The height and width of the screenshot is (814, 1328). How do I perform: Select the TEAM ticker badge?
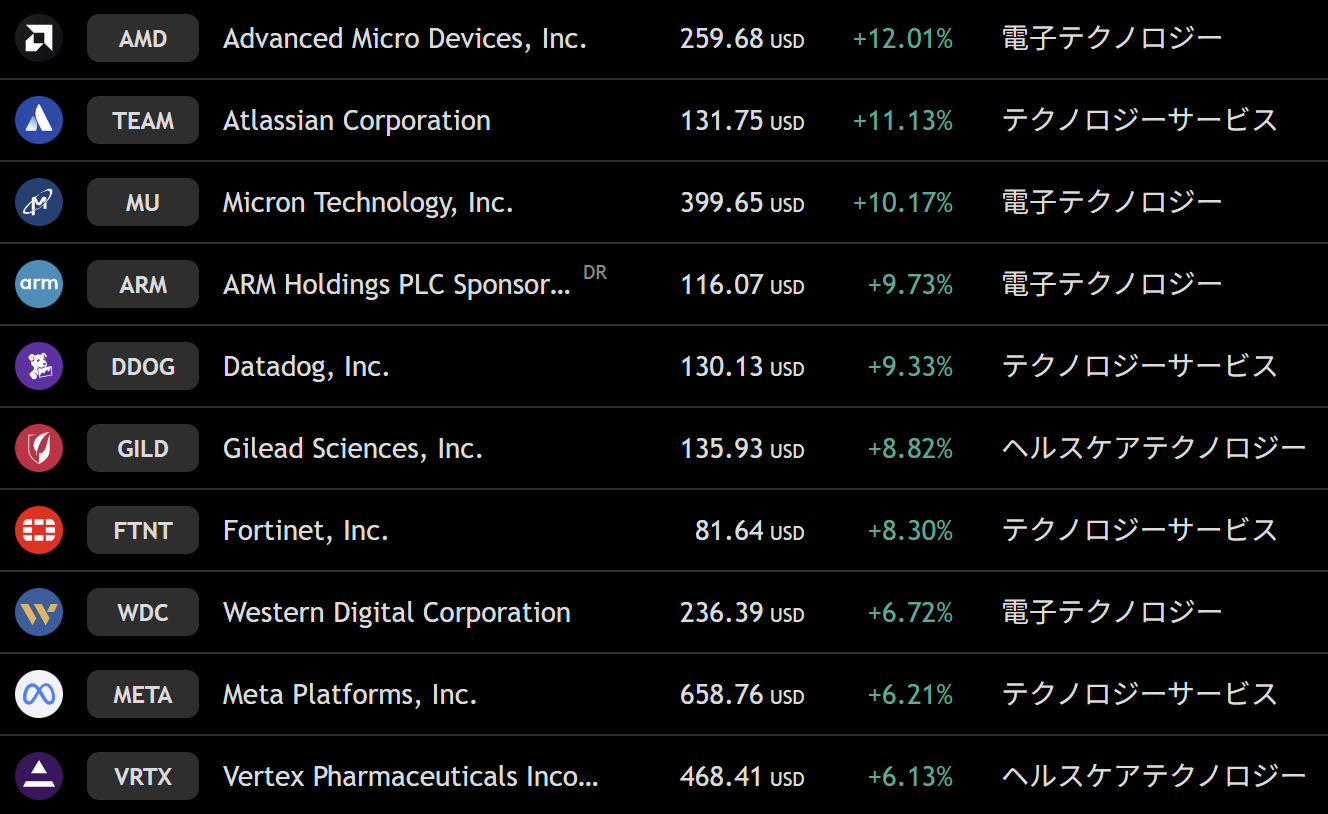[x=143, y=121]
